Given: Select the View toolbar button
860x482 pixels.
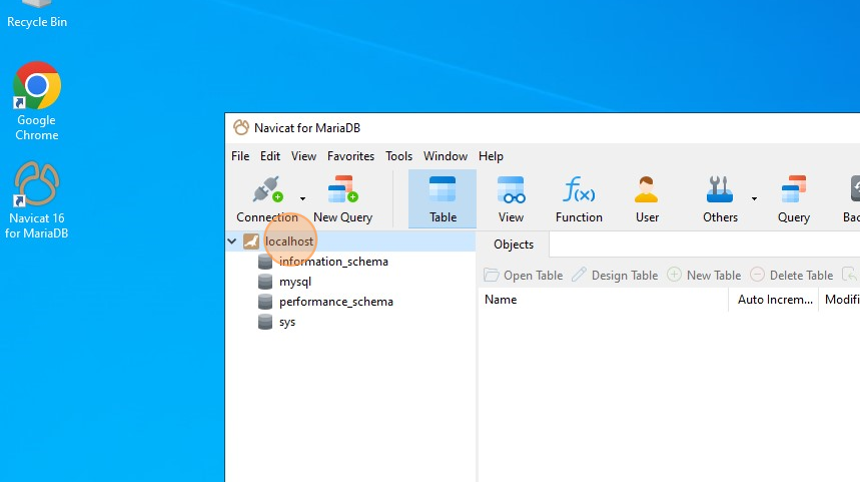Looking at the screenshot, I should coord(511,199).
